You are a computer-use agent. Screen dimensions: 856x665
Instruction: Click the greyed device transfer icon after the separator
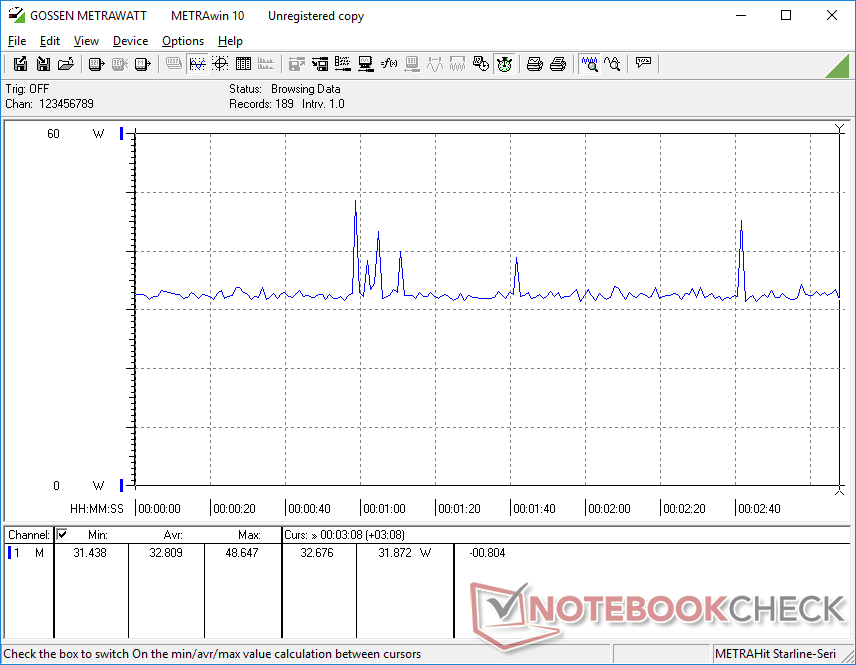(296, 64)
